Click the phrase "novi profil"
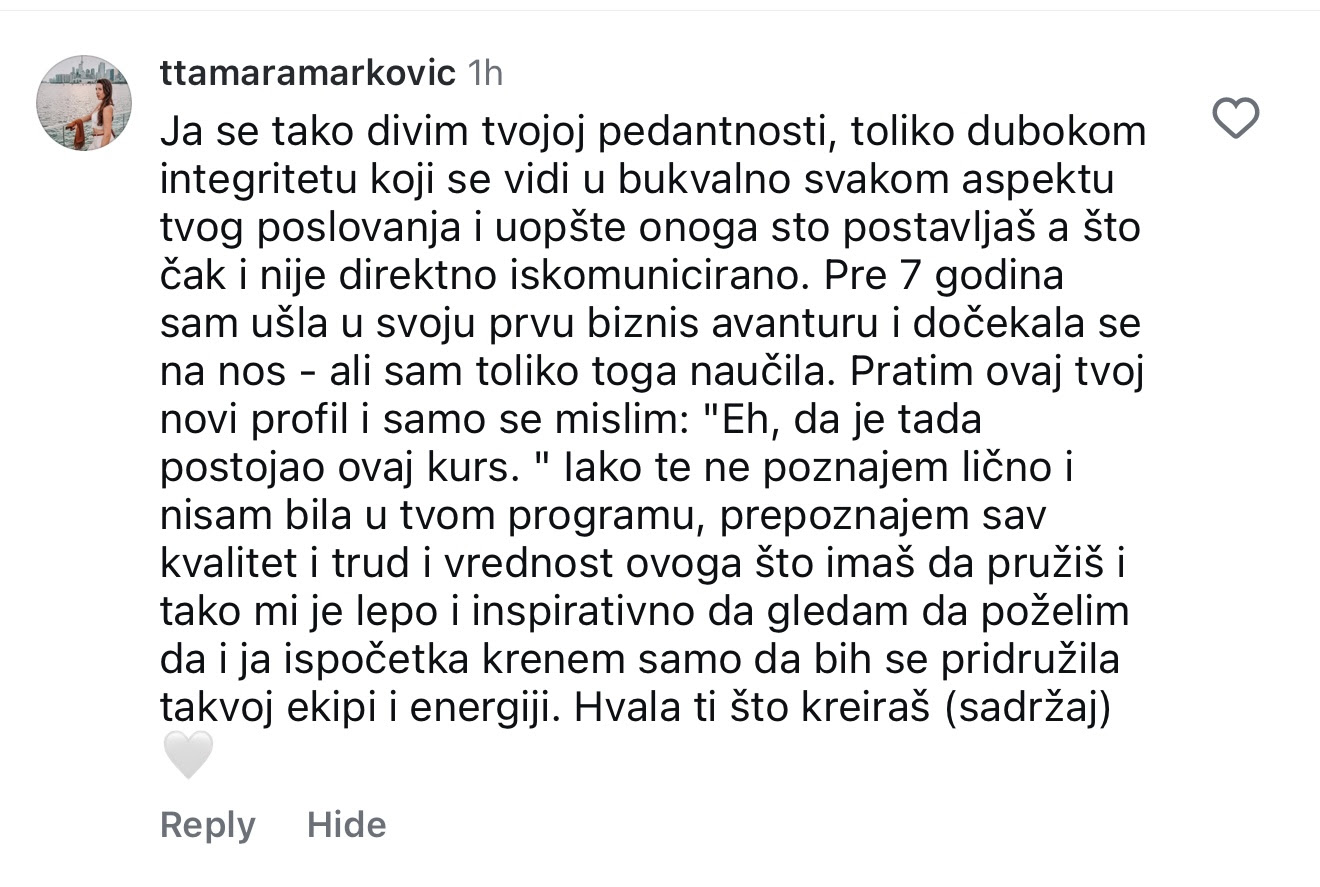The height and width of the screenshot is (887, 1320). coord(247,420)
